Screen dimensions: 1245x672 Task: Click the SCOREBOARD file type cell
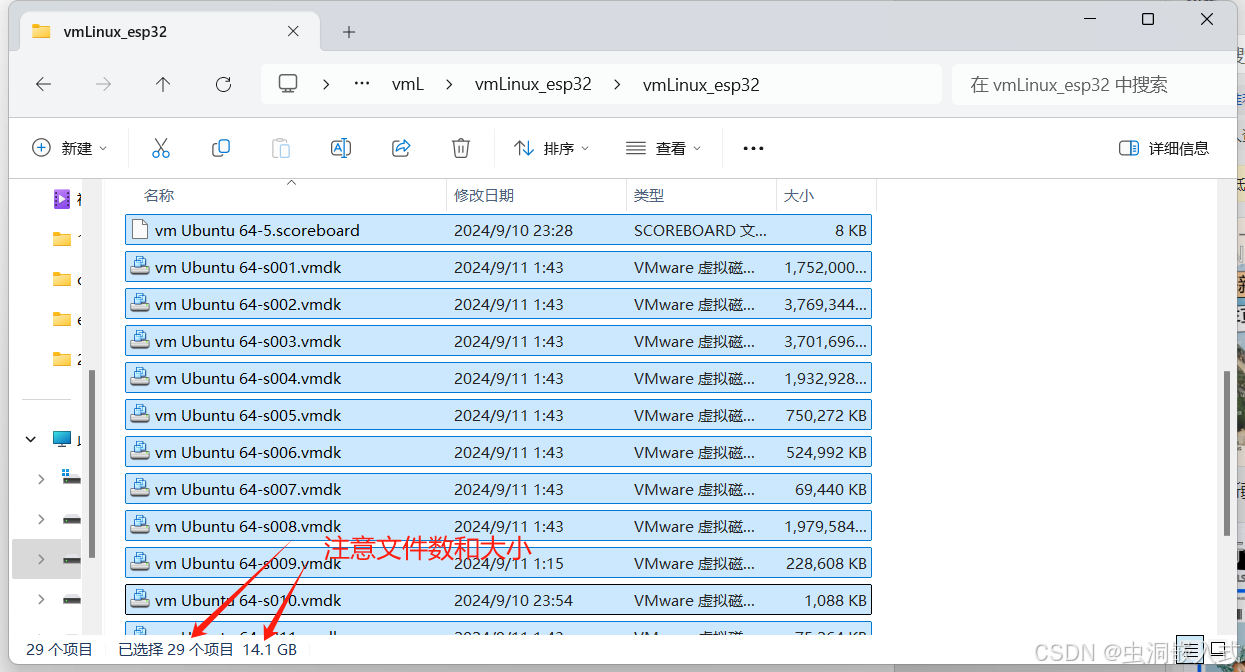coord(701,230)
